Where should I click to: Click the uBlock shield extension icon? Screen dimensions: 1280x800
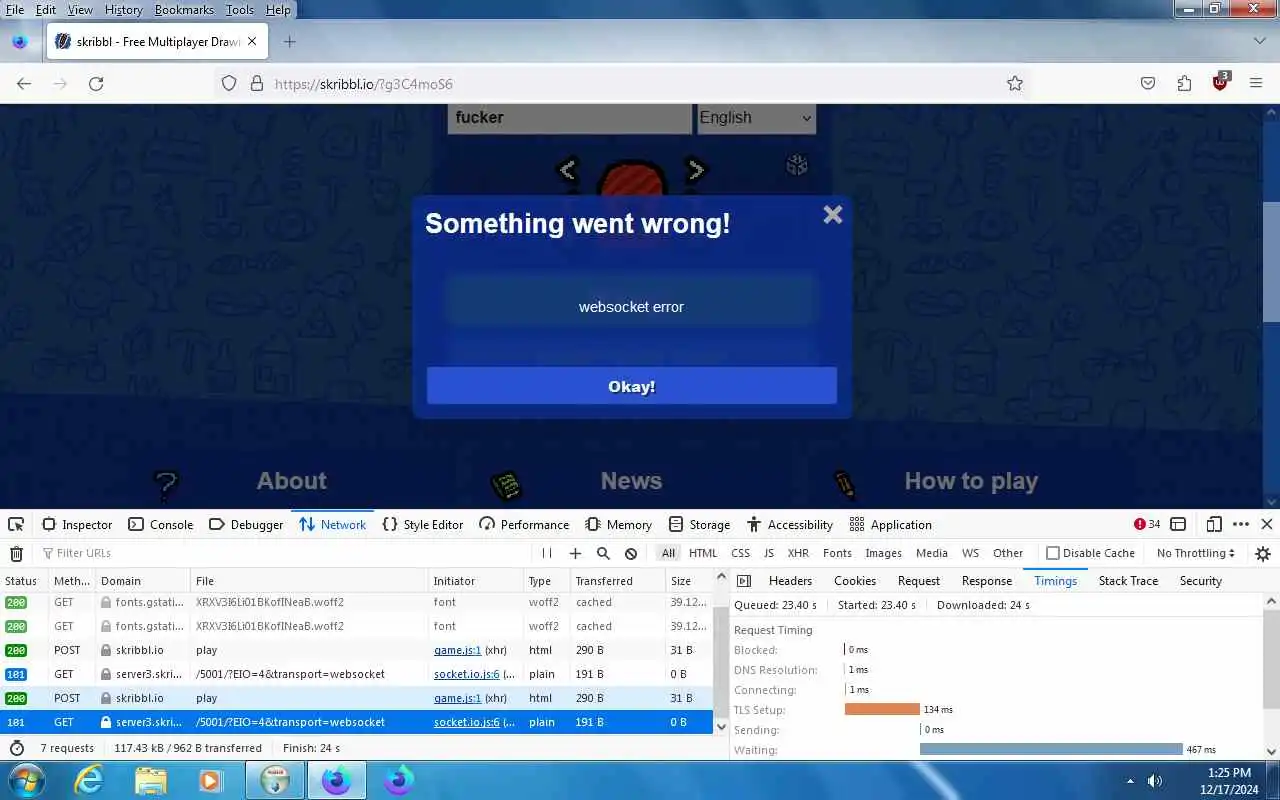[x=1220, y=83]
